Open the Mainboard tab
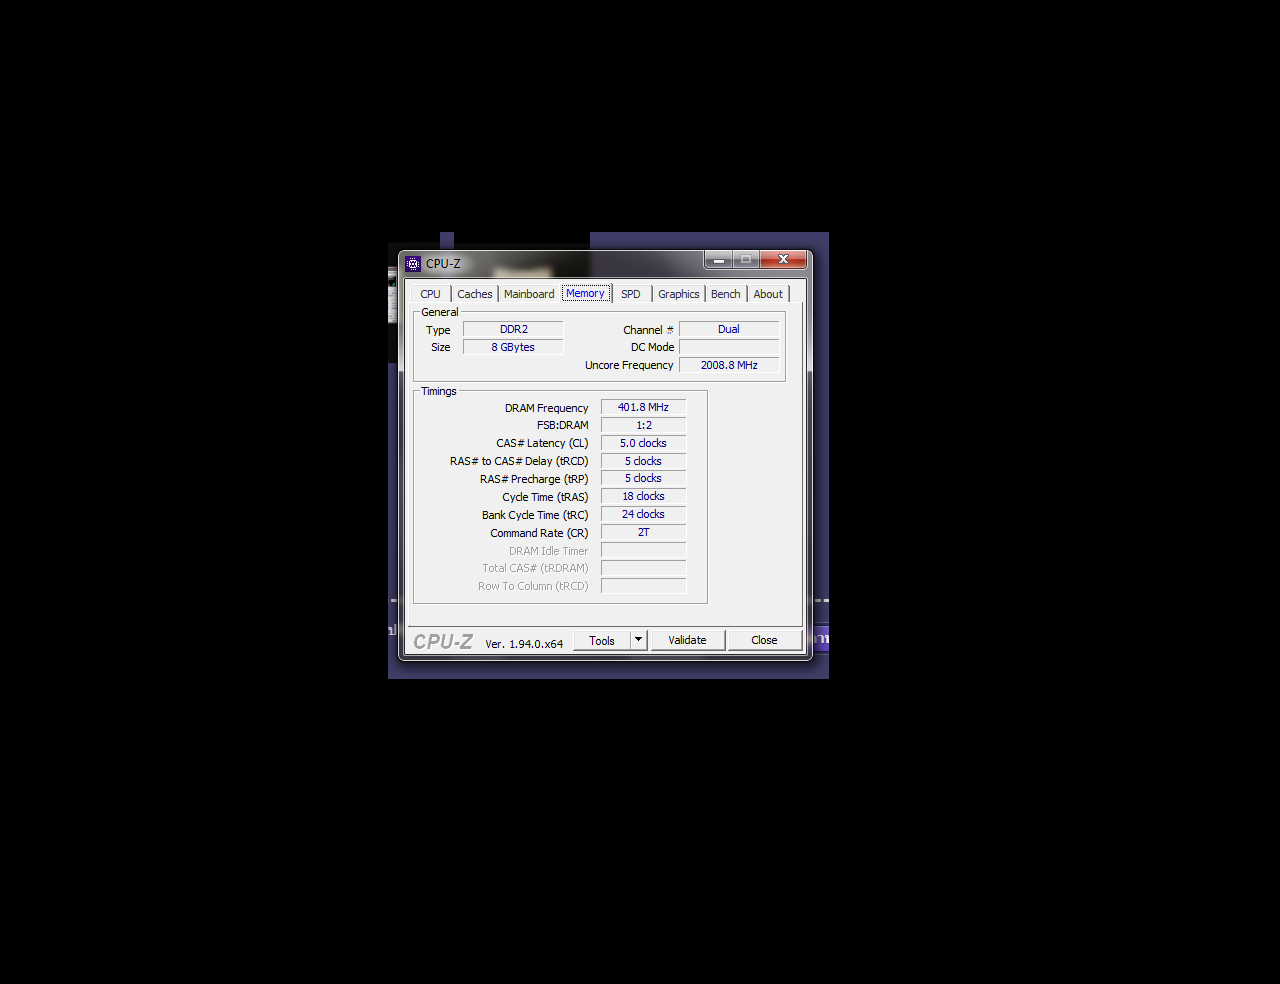The height and width of the screenshot is (984, 1280). pyautogui.click(x=529, y=294)
